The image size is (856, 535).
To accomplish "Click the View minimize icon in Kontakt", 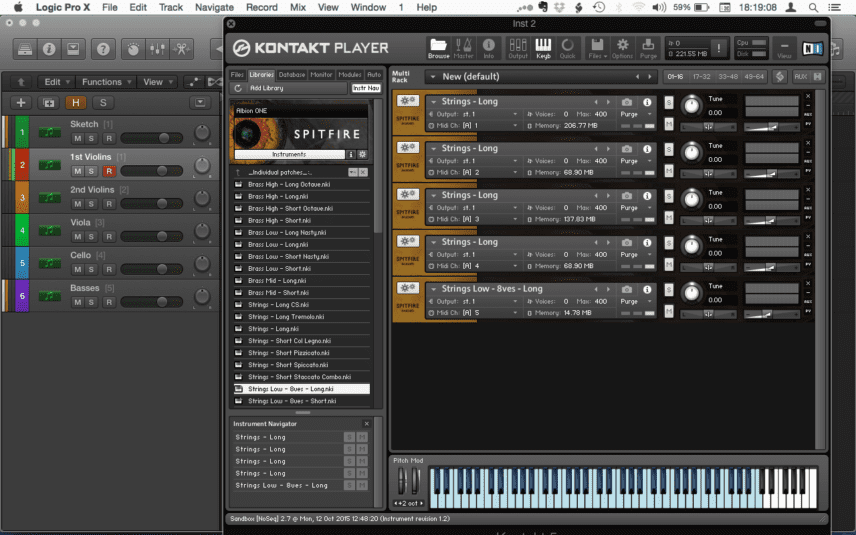I will click(784, 48).
